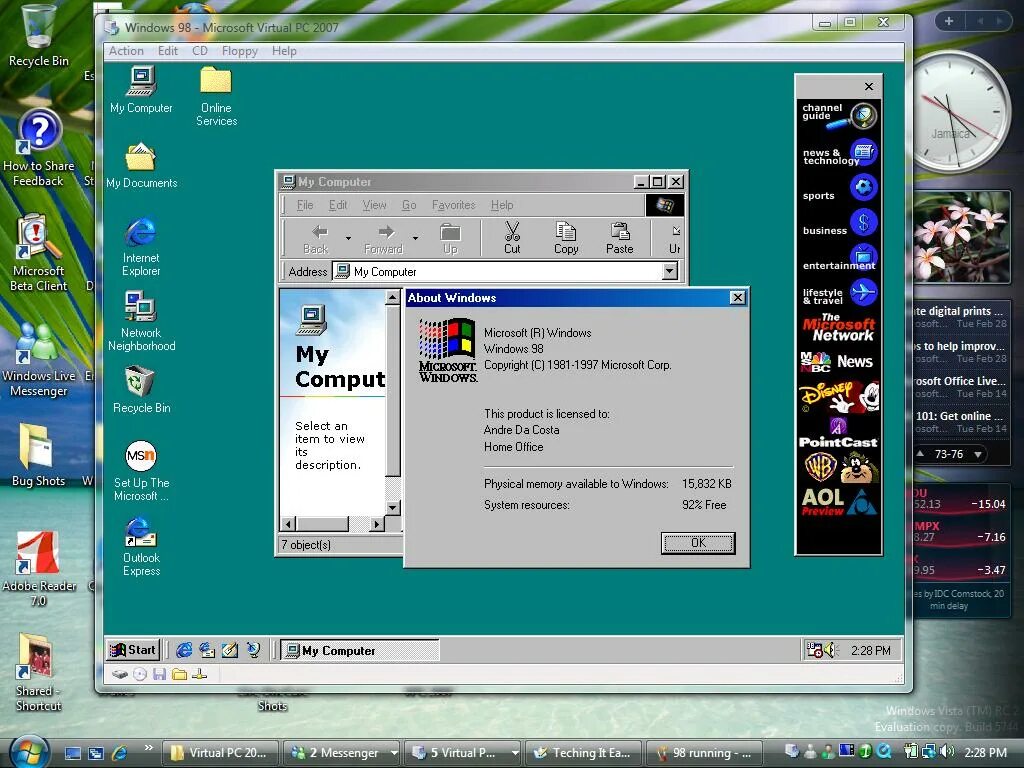The image size is (1024, 768).
Task: Click OK in About Windows dialog
Action: (698, 543)
